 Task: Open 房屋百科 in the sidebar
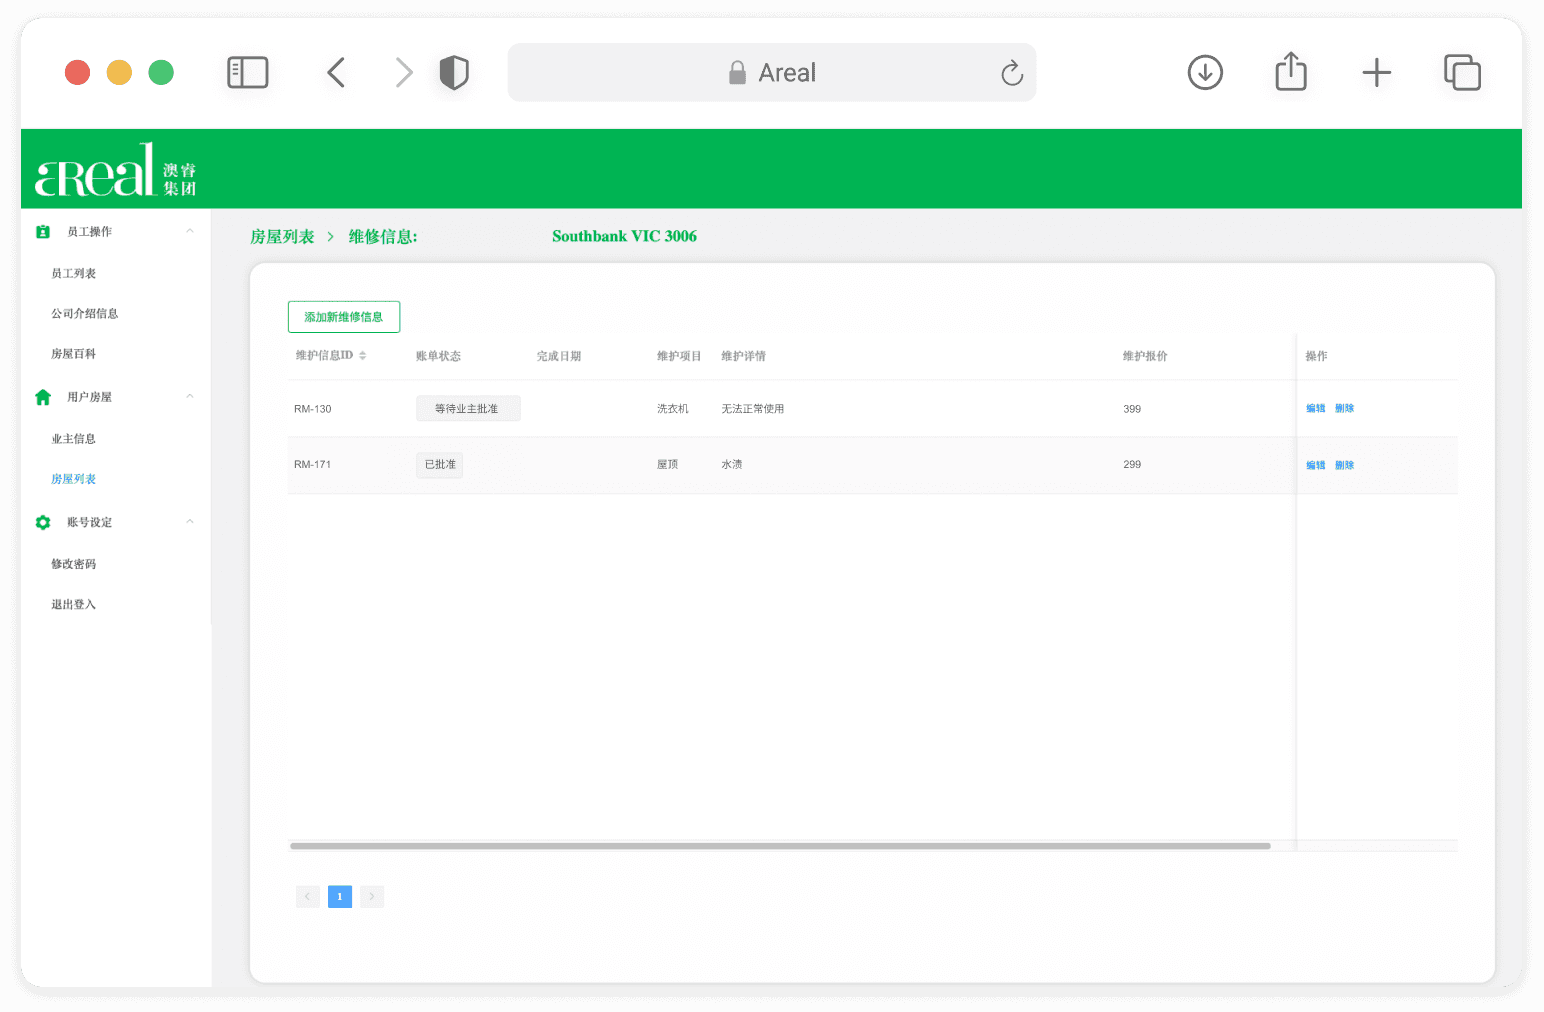pyautogui.click(x=74, y=353)
